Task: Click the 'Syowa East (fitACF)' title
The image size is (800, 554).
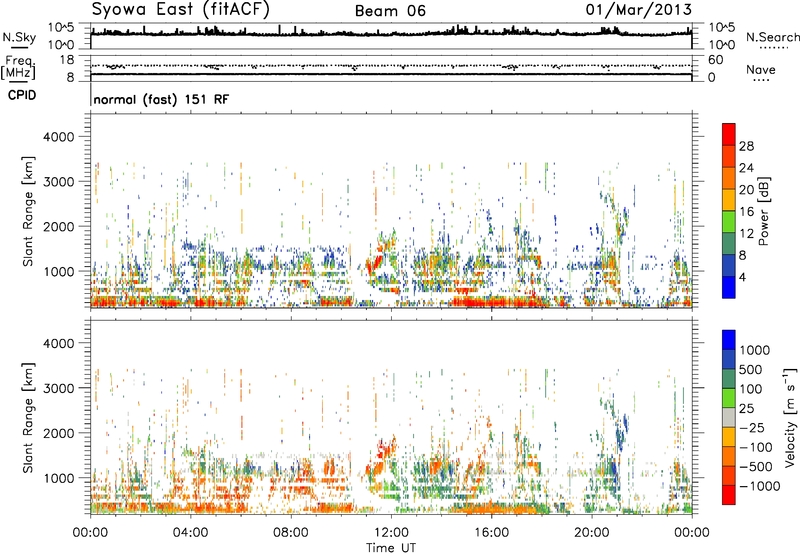Action: point(181,9)
